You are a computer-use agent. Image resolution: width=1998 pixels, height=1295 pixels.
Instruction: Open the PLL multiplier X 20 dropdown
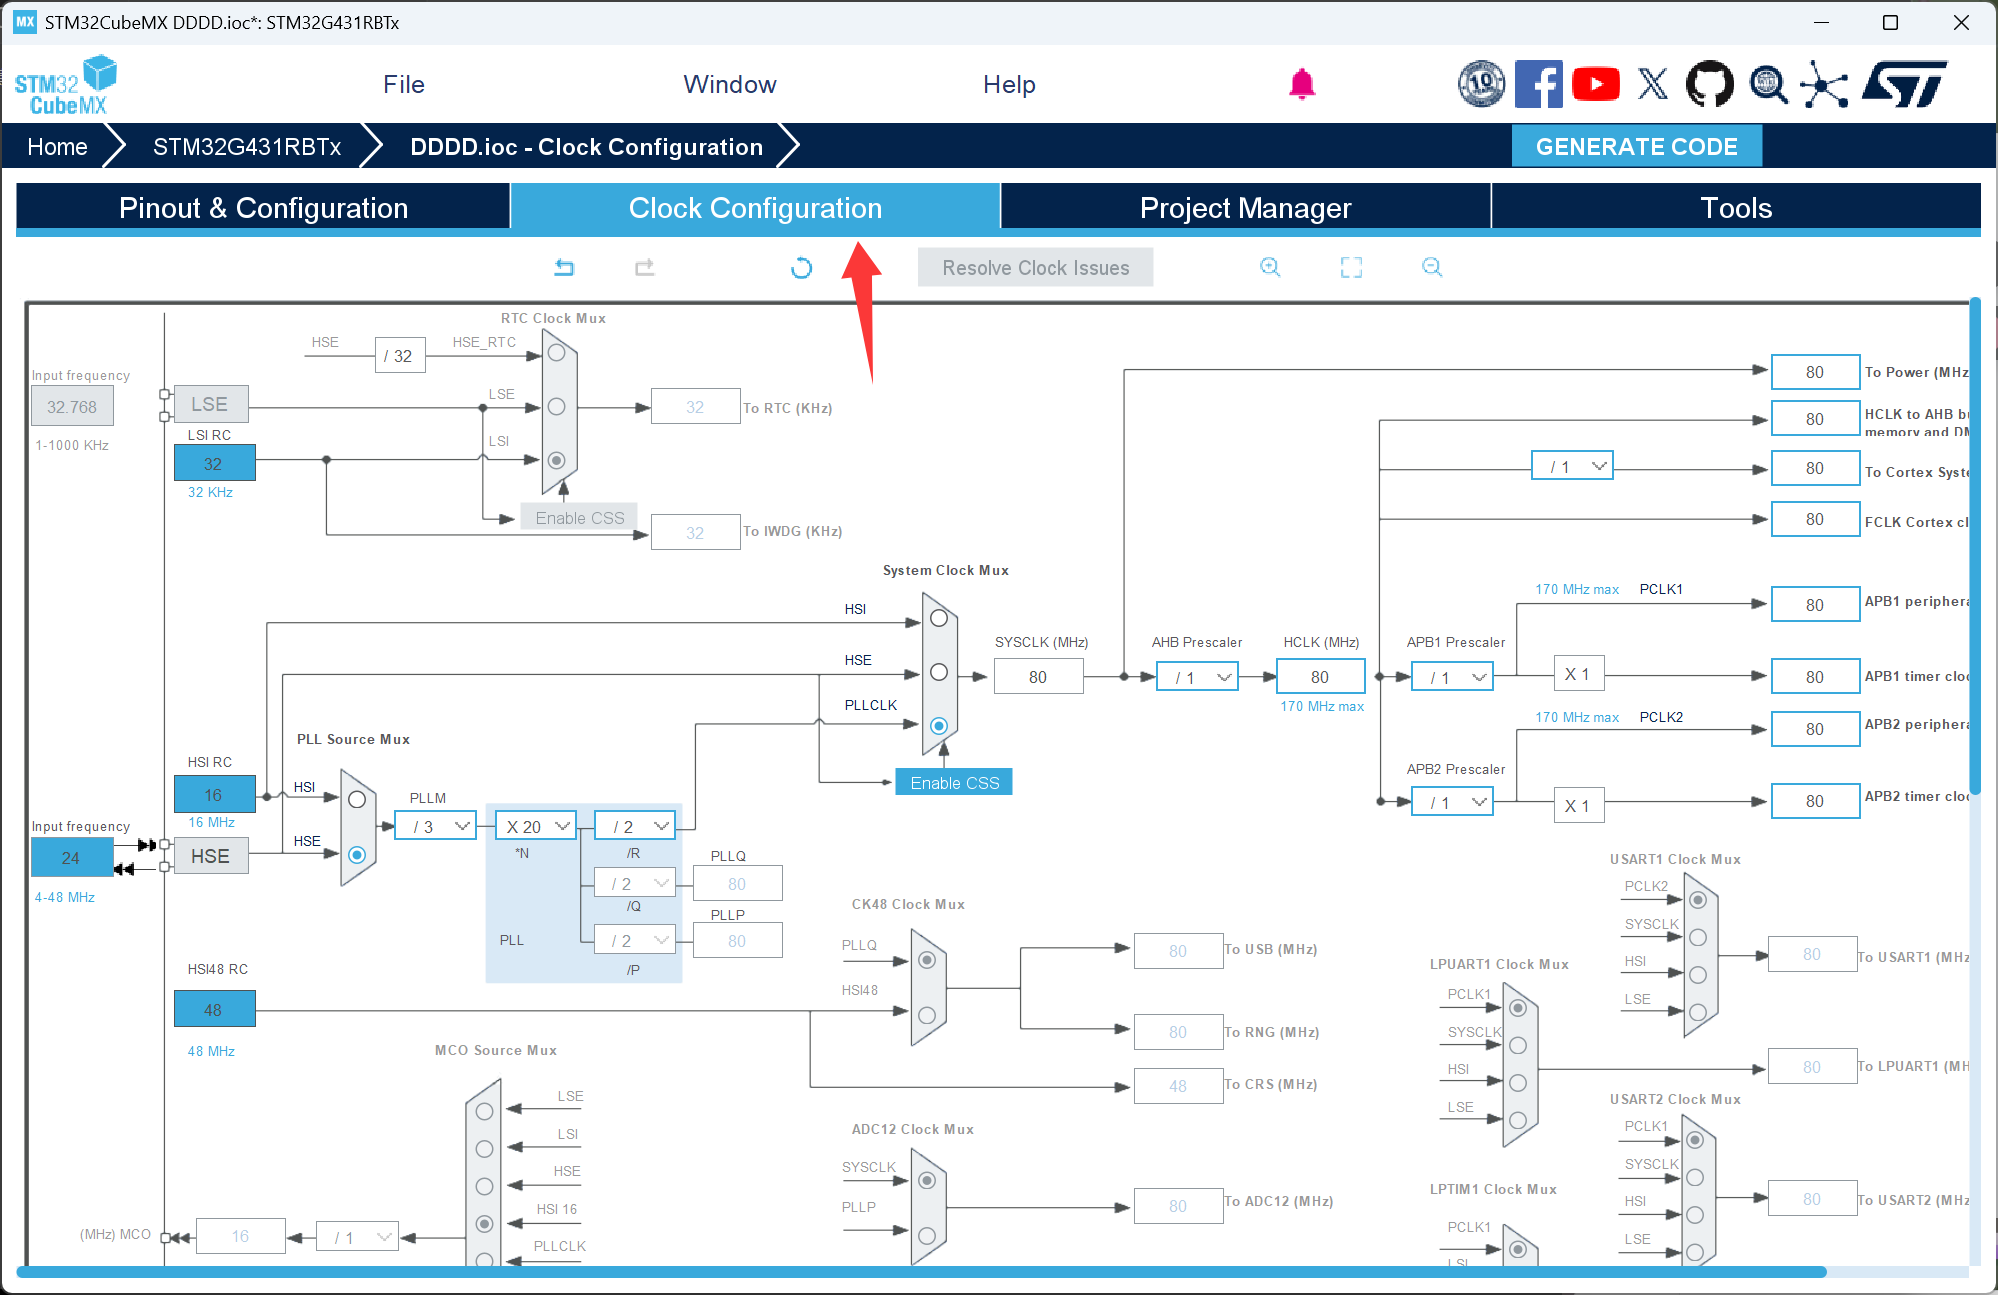(536, 826)
